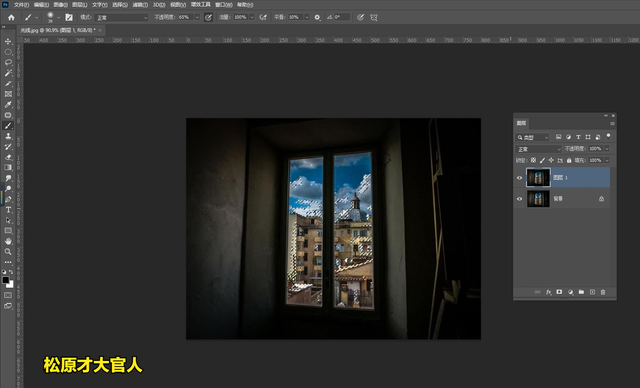
Task: Select the Lasso tool
Action: point(8,62)
